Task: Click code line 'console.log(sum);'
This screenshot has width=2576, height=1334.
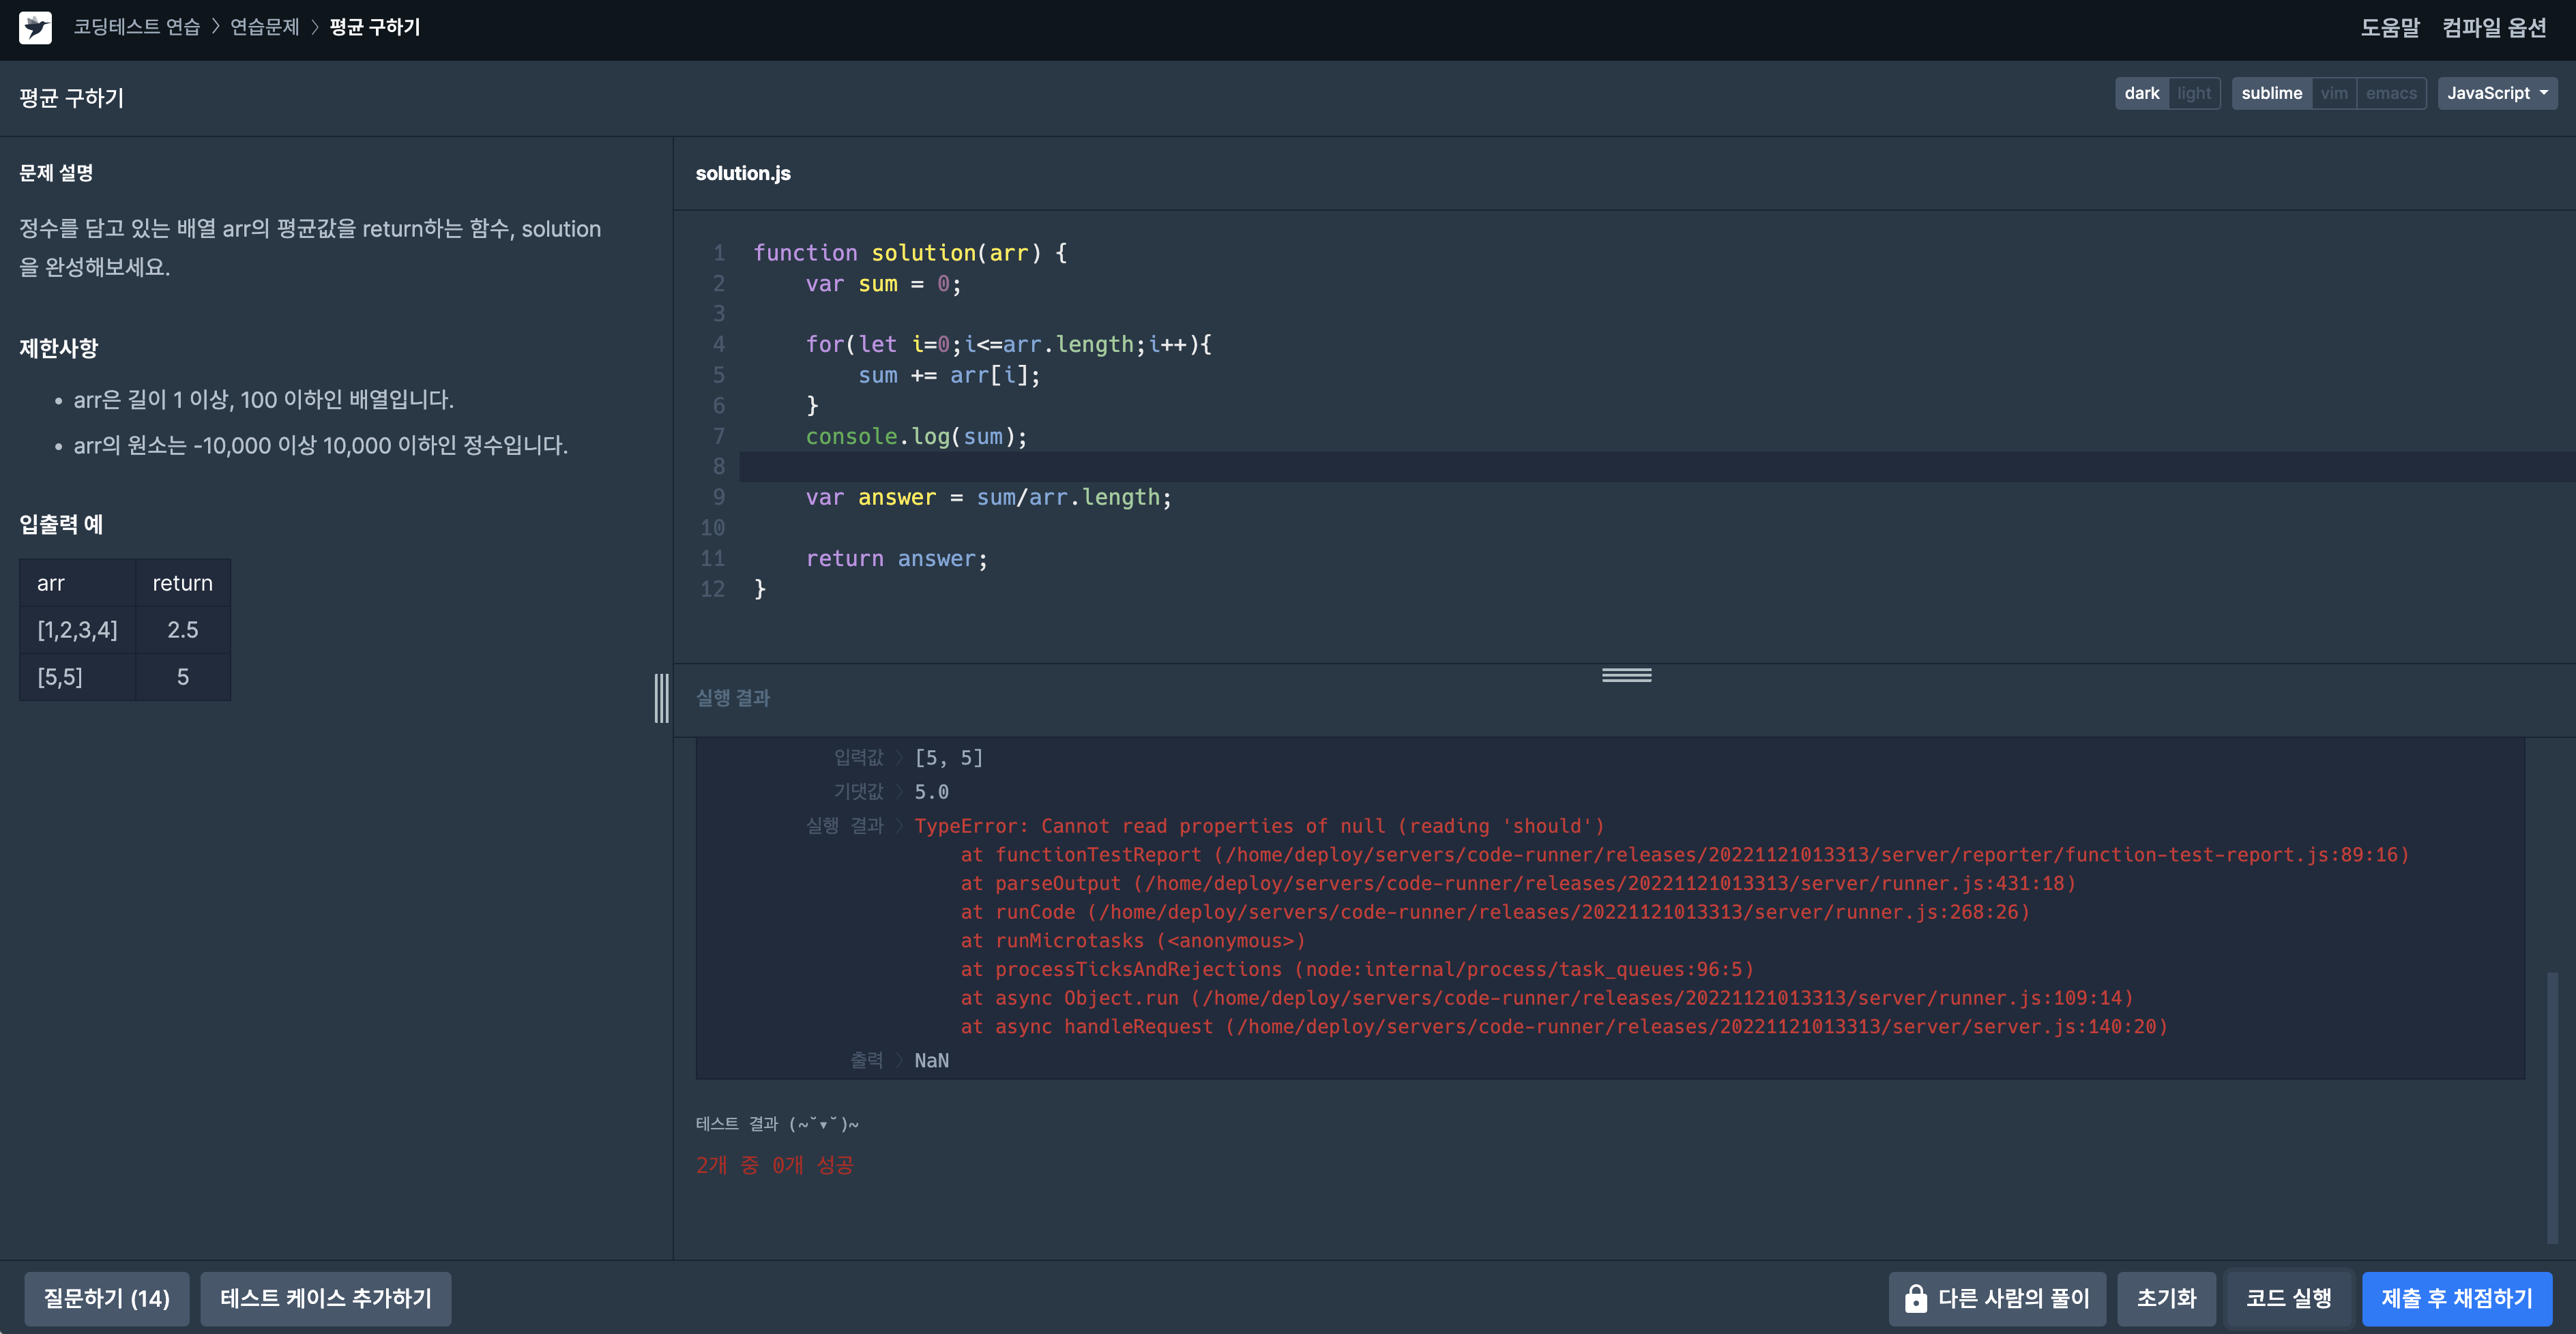Action: click(x=916, y=436)
